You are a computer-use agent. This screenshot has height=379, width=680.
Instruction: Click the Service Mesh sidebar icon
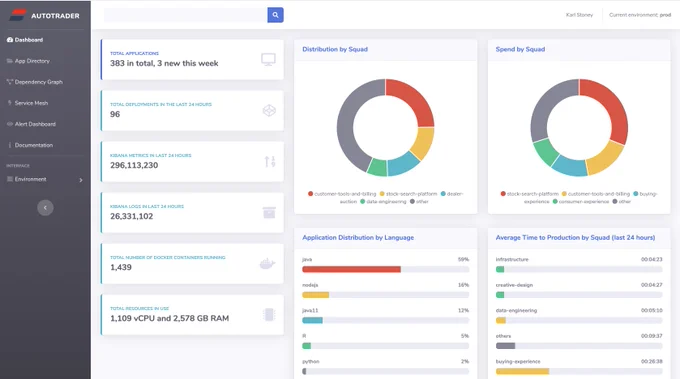point(10,103)
